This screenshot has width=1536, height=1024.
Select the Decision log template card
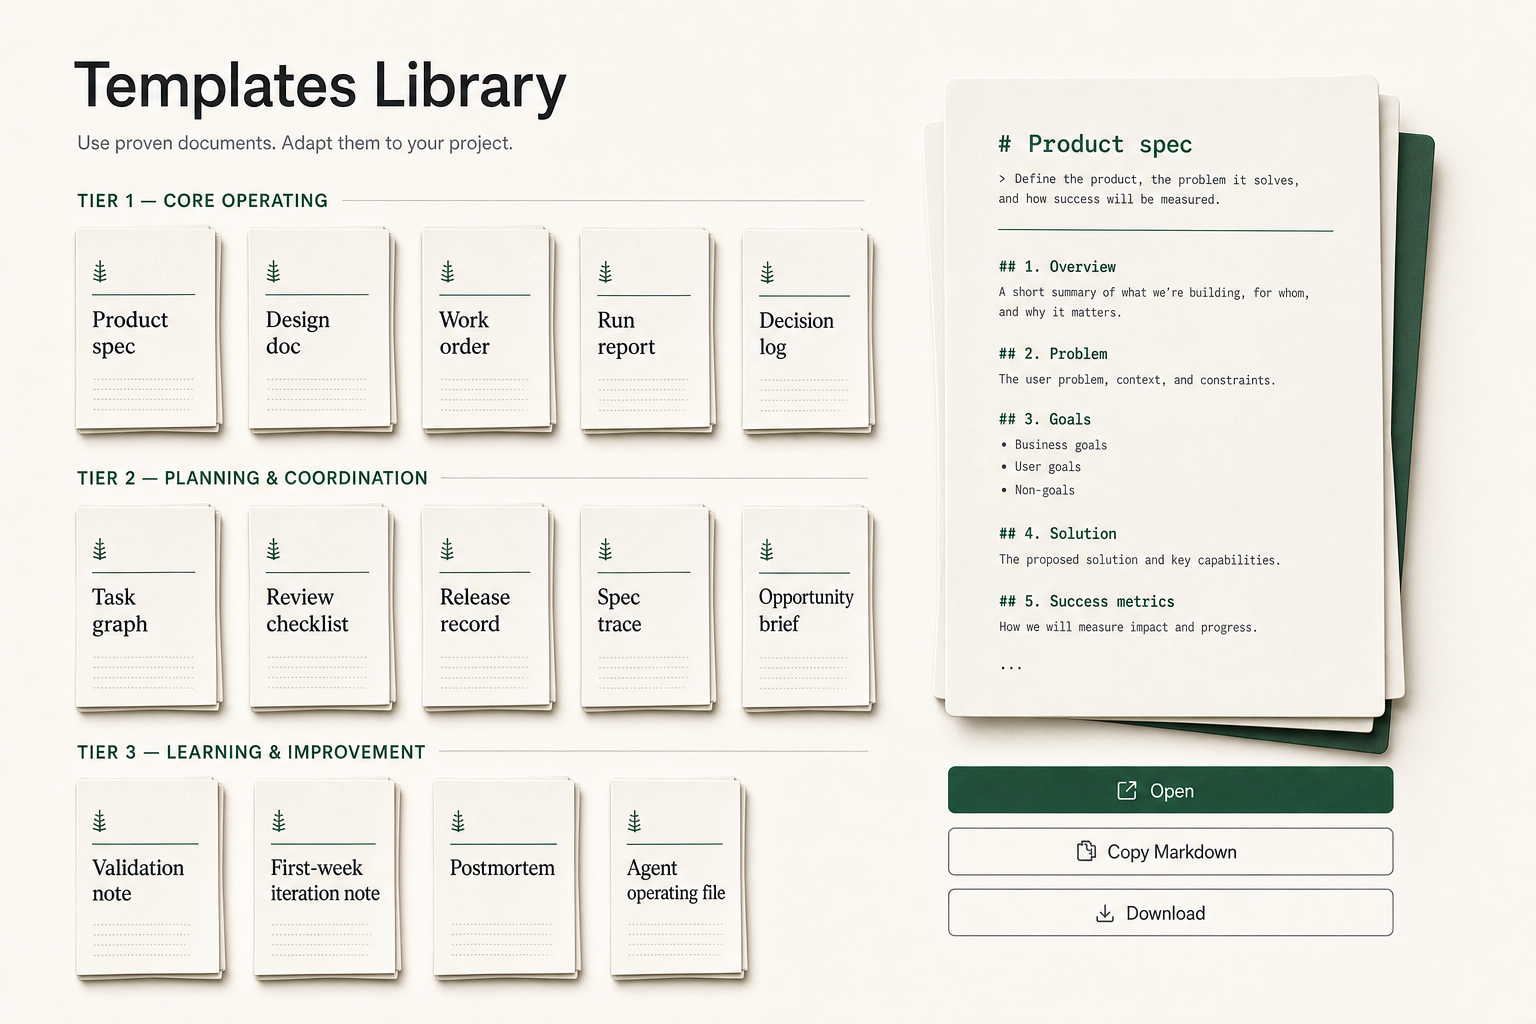click(x=807, y=329)
